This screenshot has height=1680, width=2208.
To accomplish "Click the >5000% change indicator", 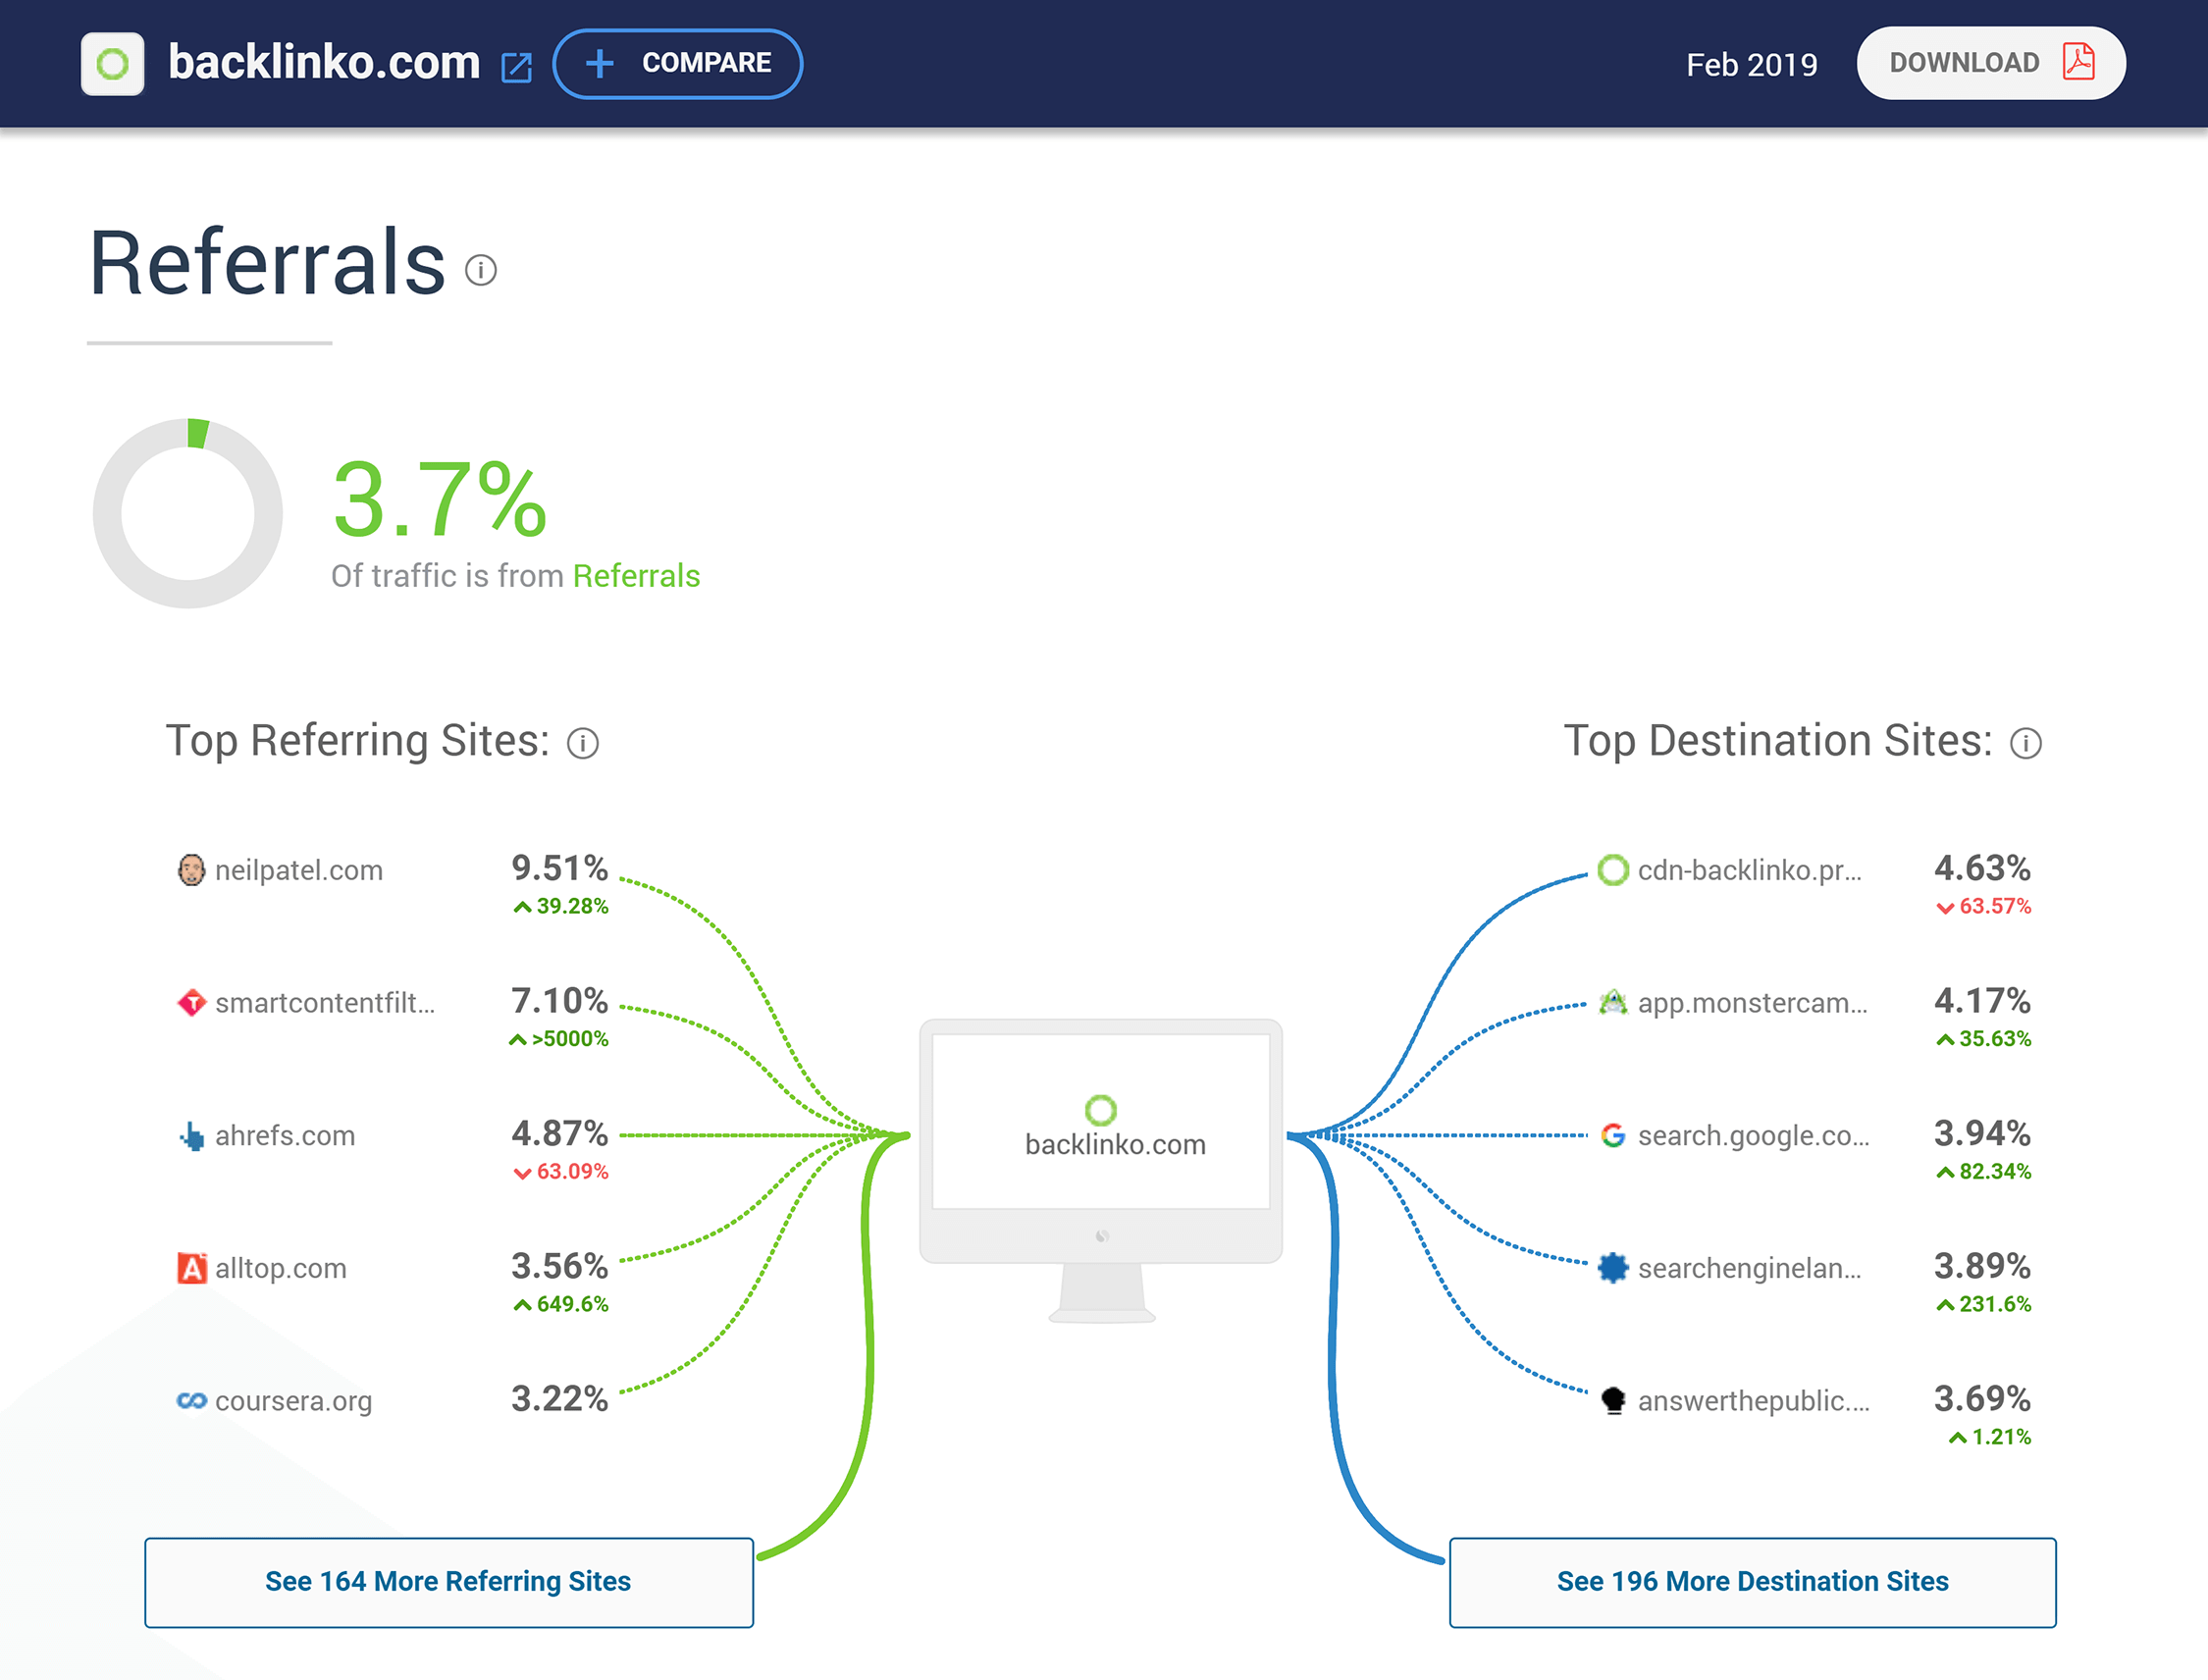I will [x=558, y=1039].
